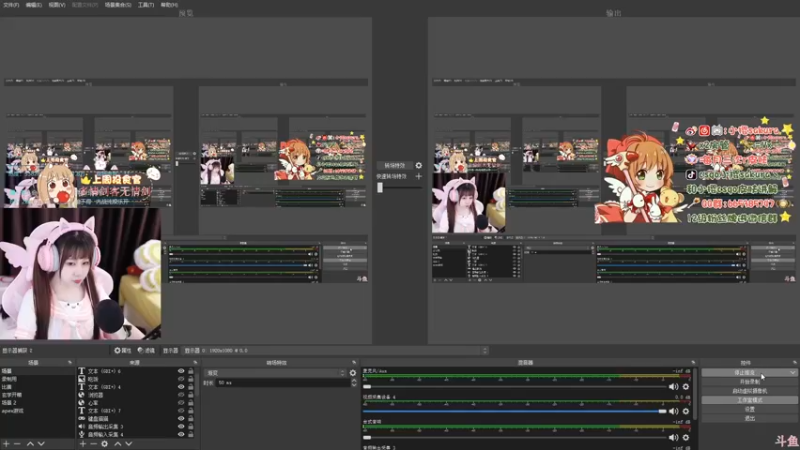Click the 开始录制 start recording button
Screen dimensions: 800x450
[749, 382]
